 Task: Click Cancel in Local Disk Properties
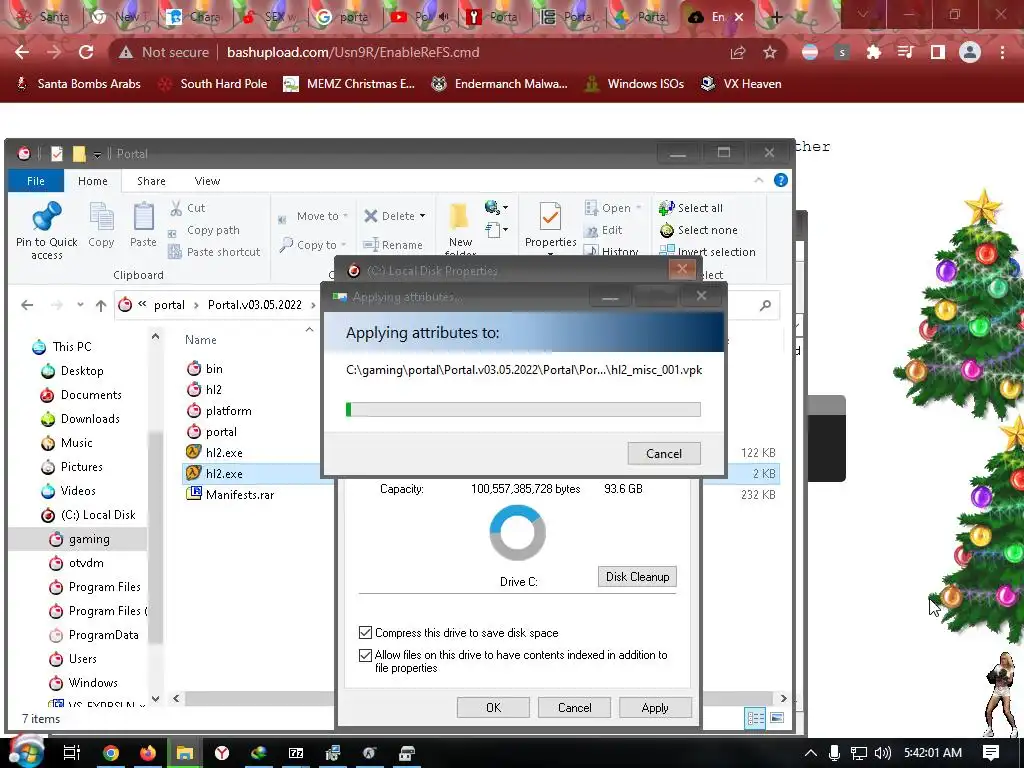[x=574, y=708]
